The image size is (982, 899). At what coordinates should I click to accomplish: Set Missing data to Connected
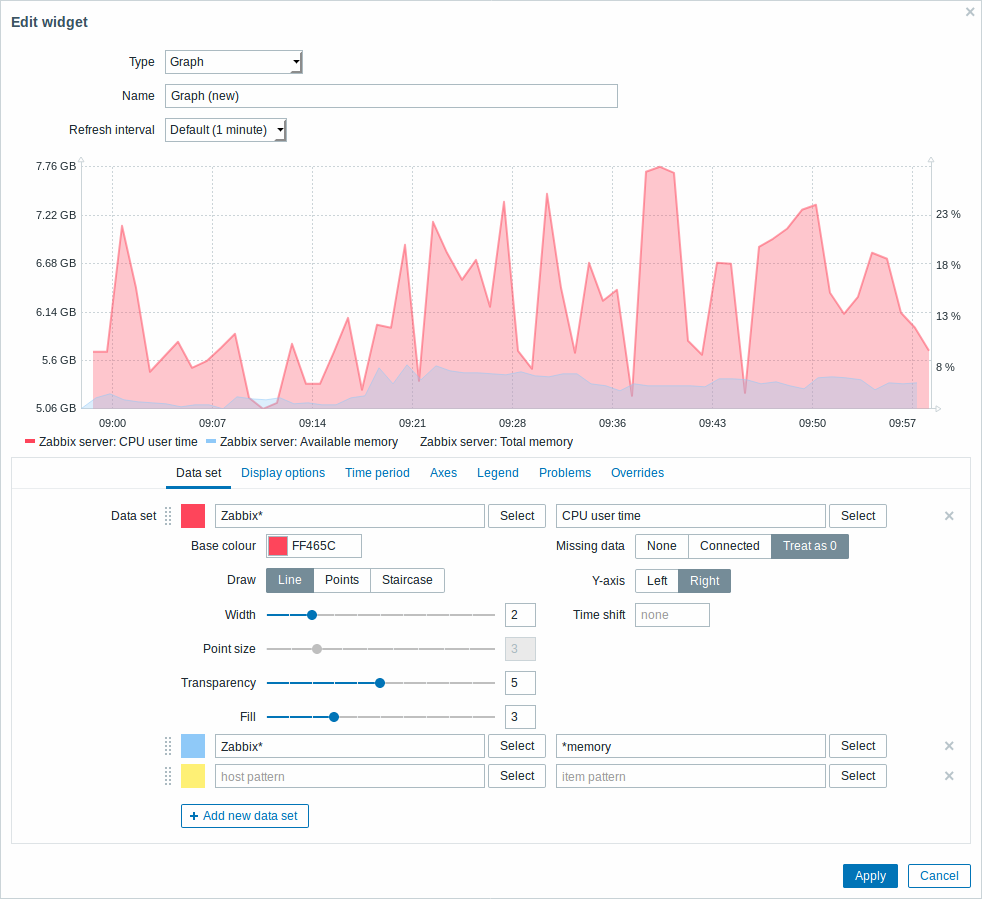[x=730, y=546]
